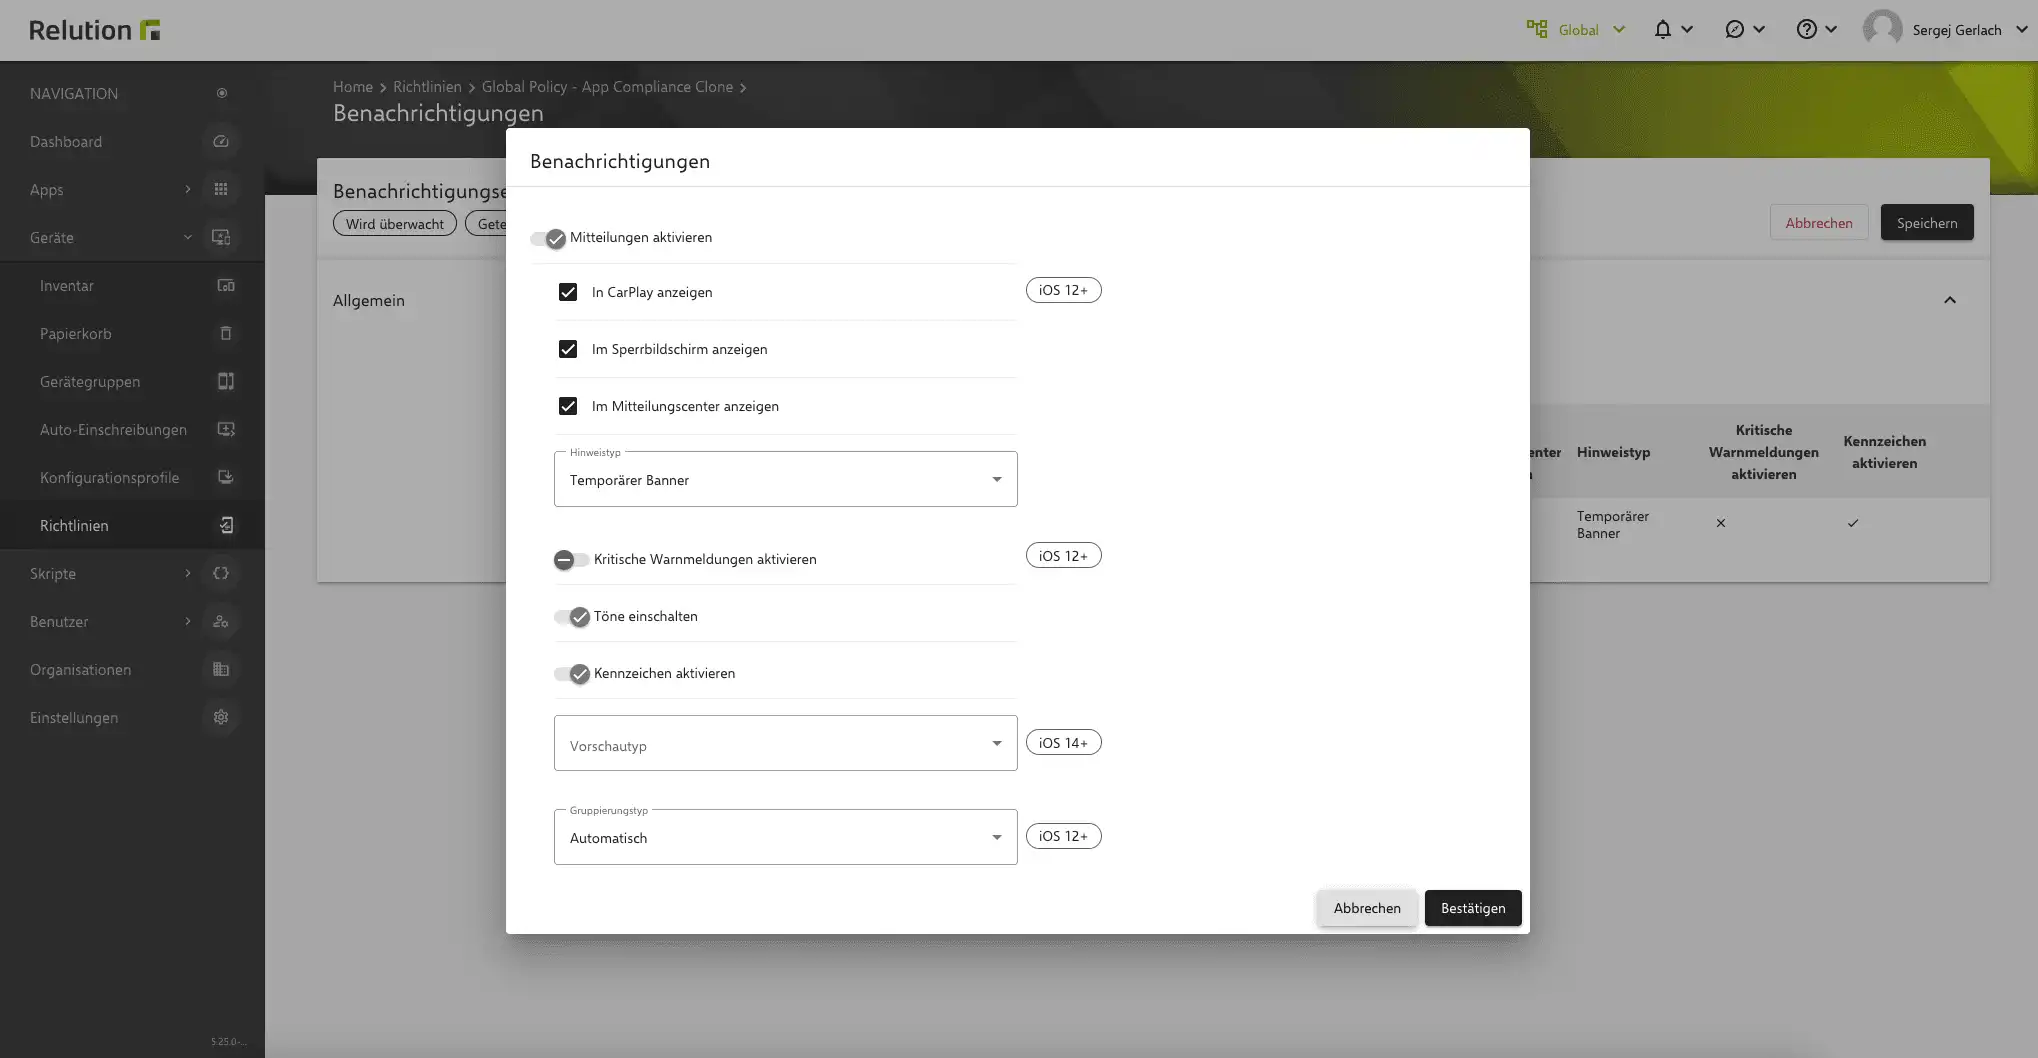Open the Gruppierungstyp dropdown
The width and height of the screenshot is (2038, 1058).
(x=786, y=837)
